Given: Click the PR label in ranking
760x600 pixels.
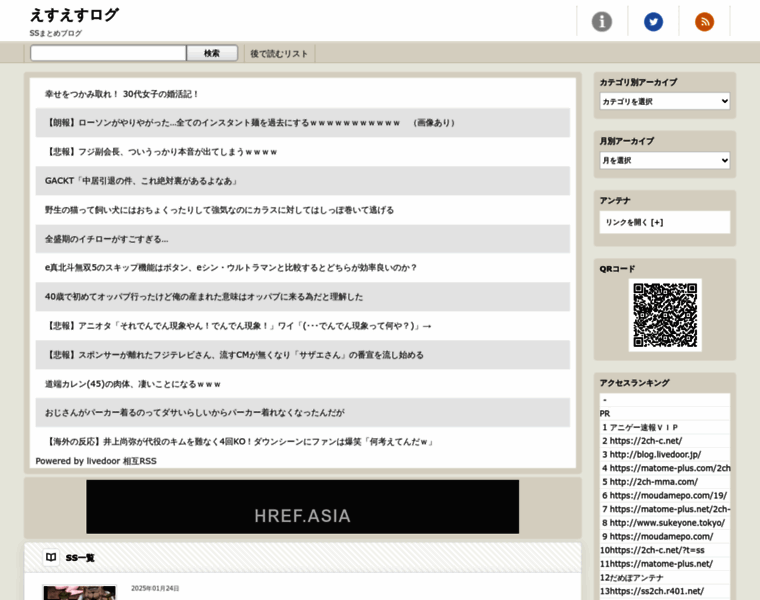Looking at the screenshot, I should tap(605, 413).
